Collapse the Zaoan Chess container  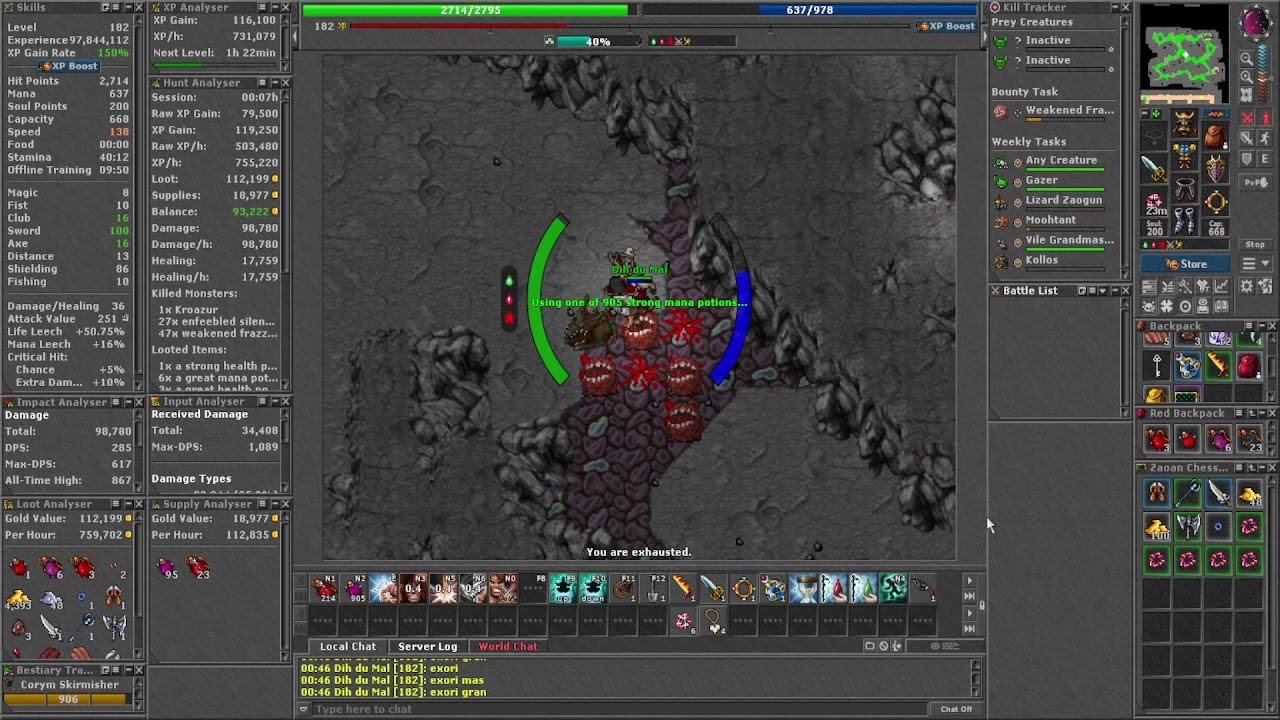(1262, 467)
